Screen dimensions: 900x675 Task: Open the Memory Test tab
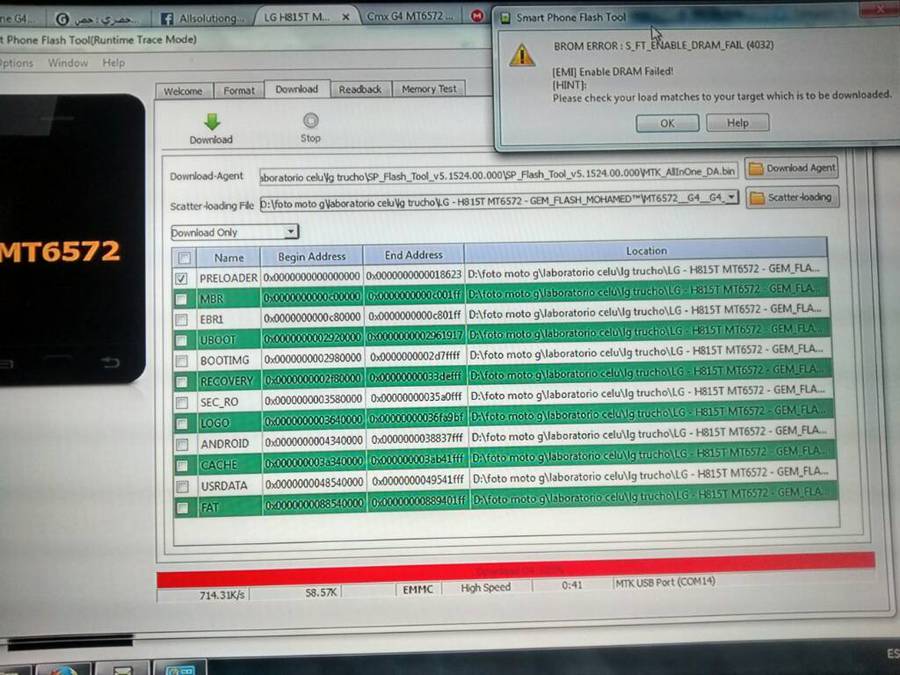click(x=429, y=89)
